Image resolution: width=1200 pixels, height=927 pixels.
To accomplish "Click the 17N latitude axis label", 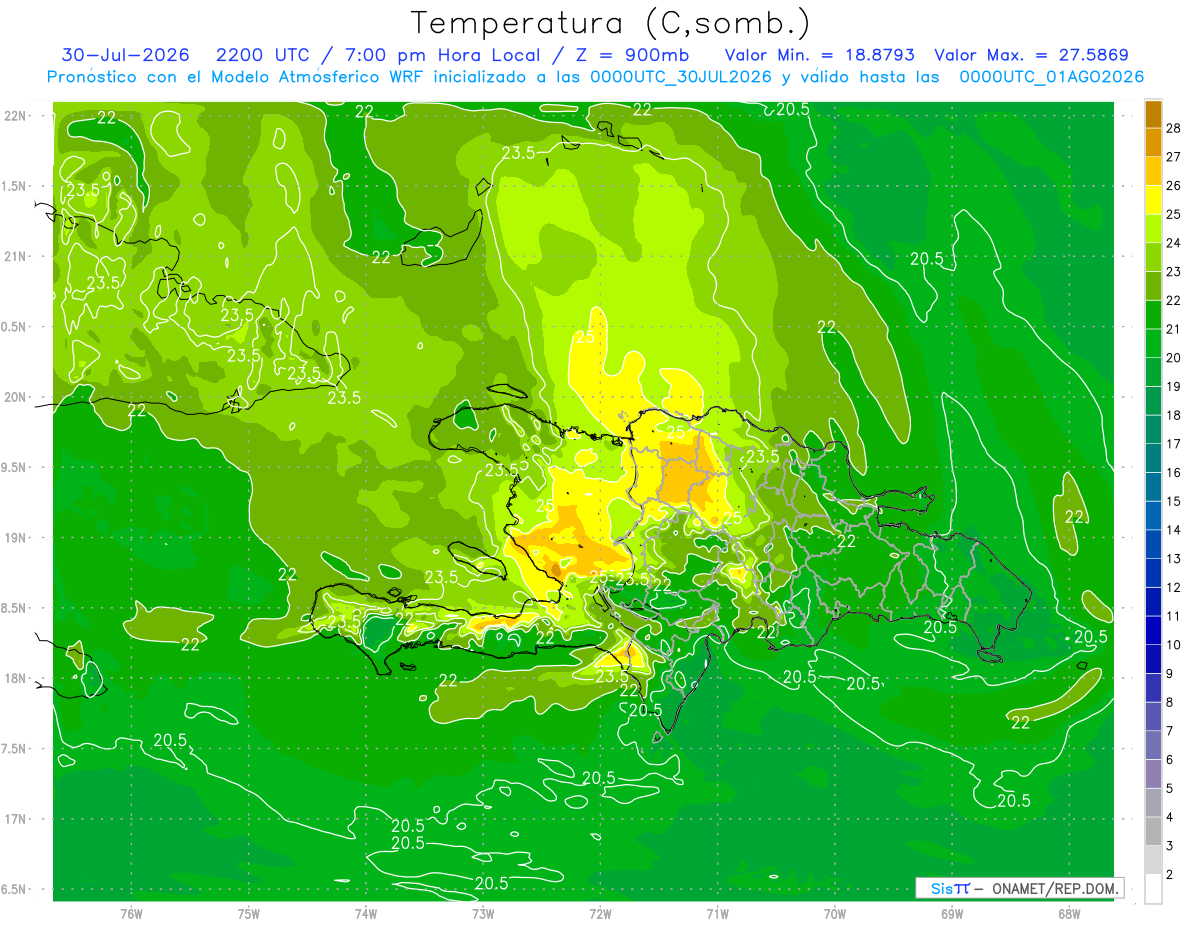I will tap(15, 819).
